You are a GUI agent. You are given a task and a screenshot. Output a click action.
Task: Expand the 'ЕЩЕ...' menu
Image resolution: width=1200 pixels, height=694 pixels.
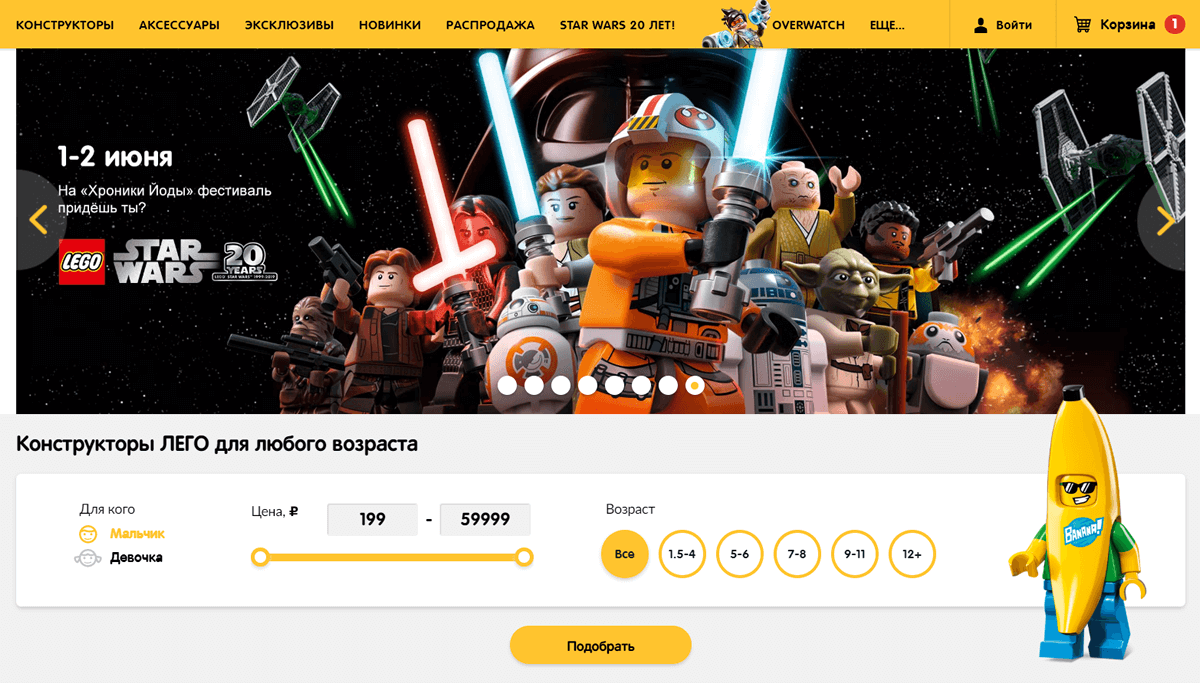click(x=887, y=25)
